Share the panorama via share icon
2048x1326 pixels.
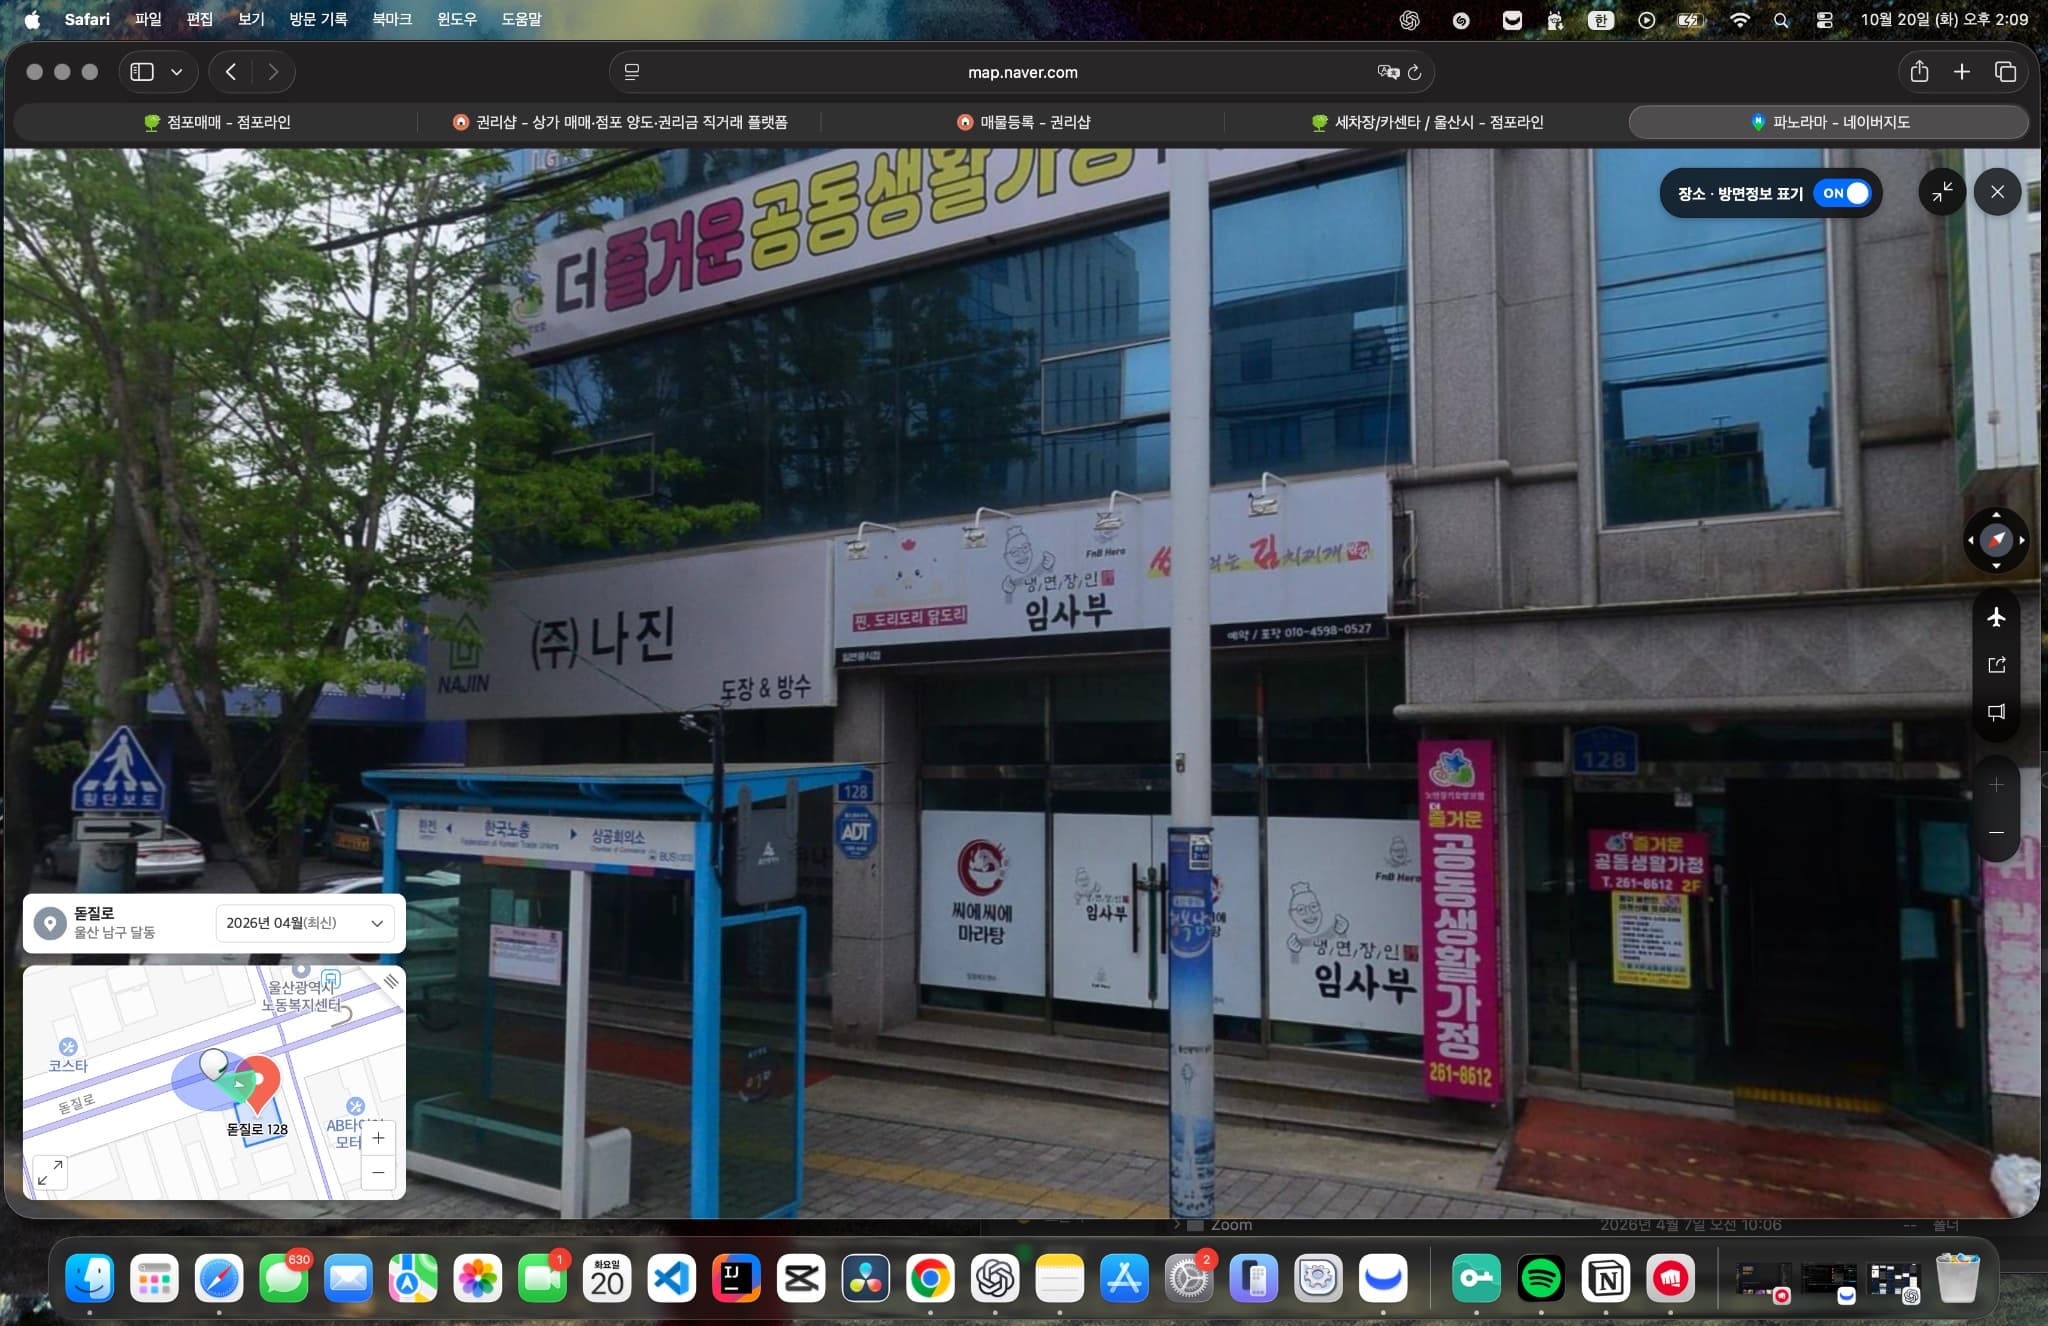point(1996,665)
